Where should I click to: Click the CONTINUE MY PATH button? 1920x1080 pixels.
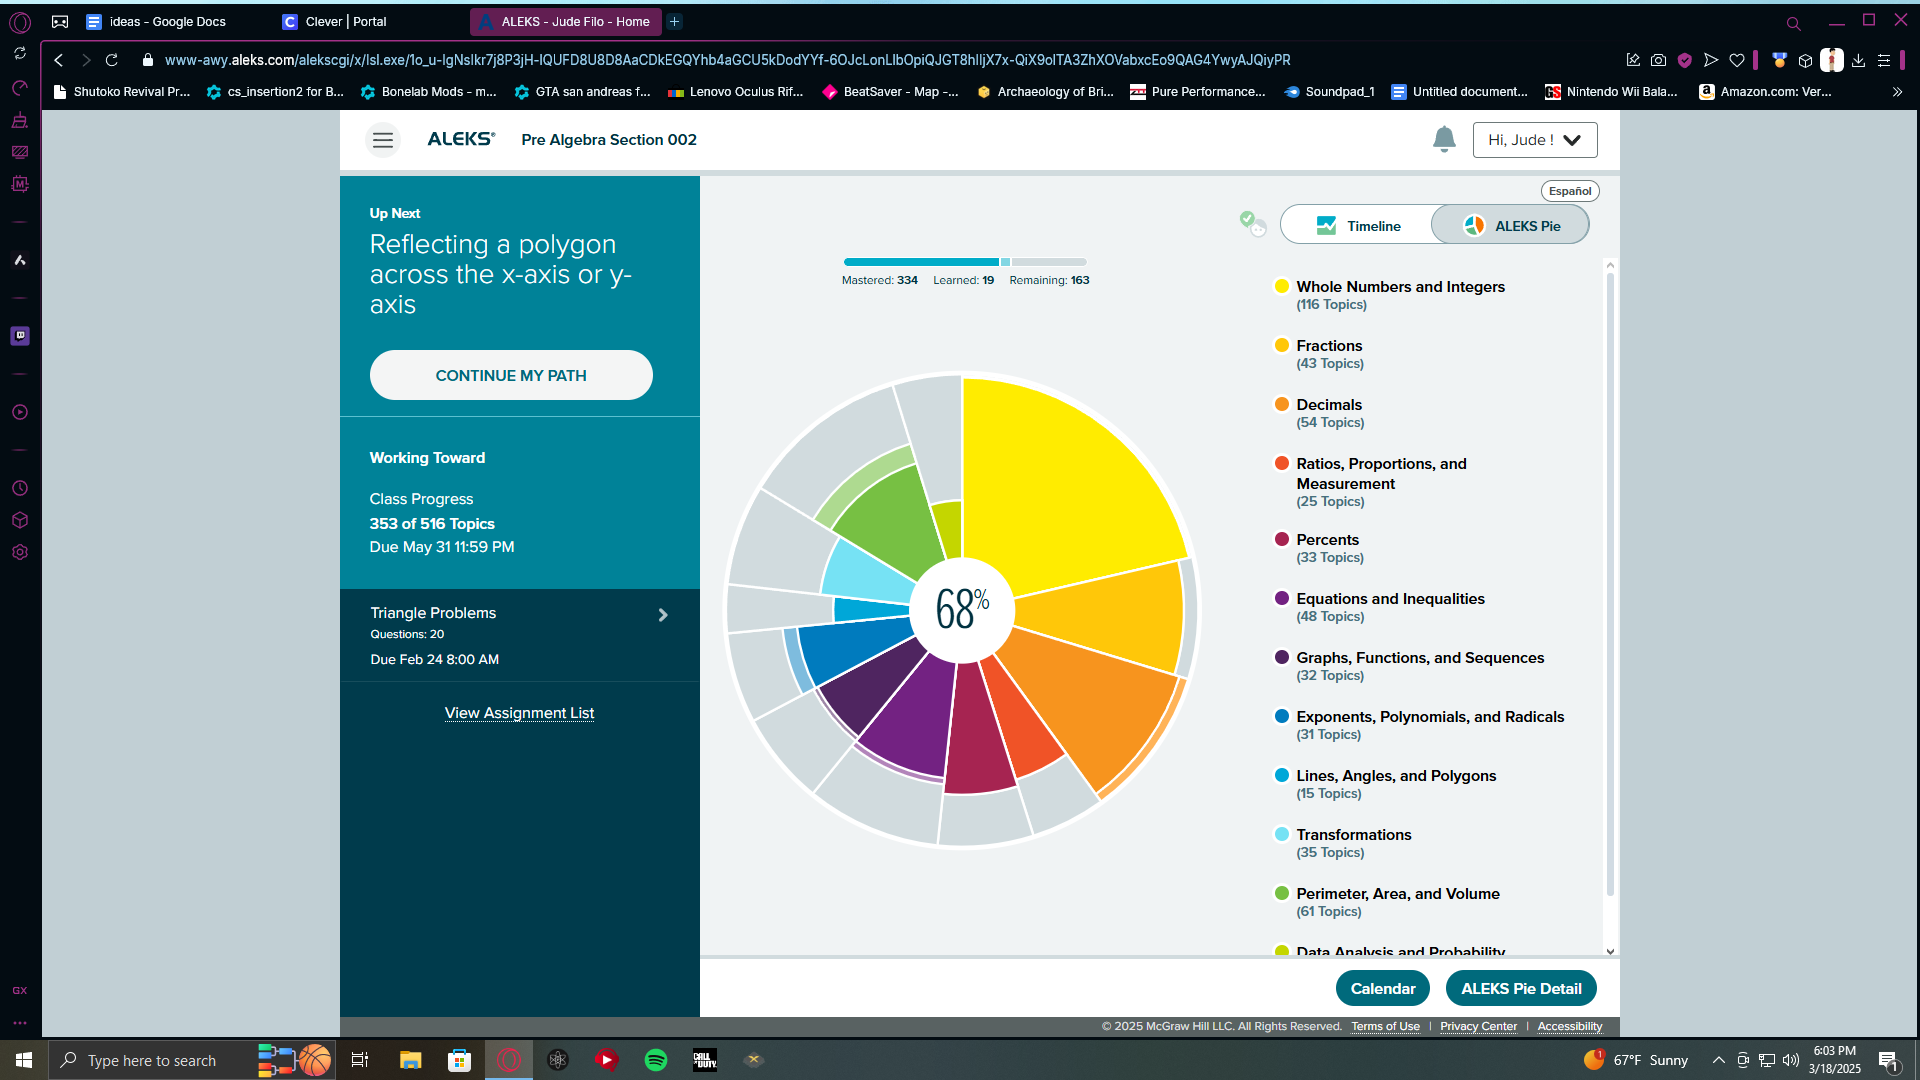(511, 375)
